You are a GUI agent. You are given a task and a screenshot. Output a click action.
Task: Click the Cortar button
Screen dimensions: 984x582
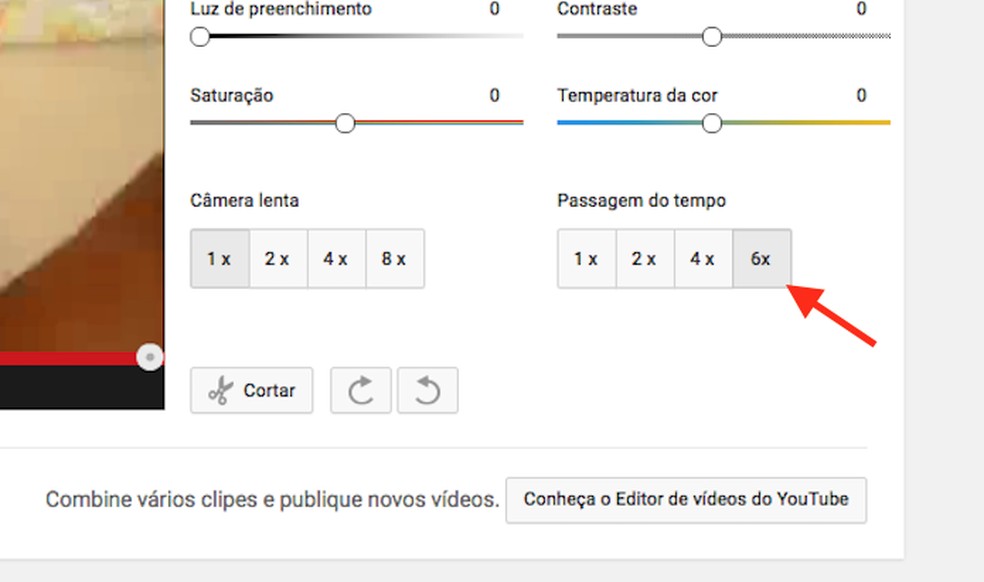[251, 391]
